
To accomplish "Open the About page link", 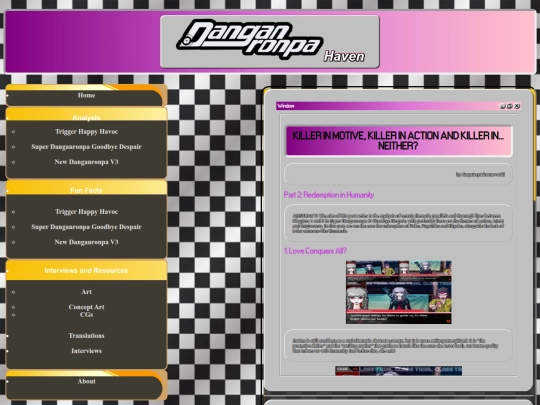I will coord(86,381).
